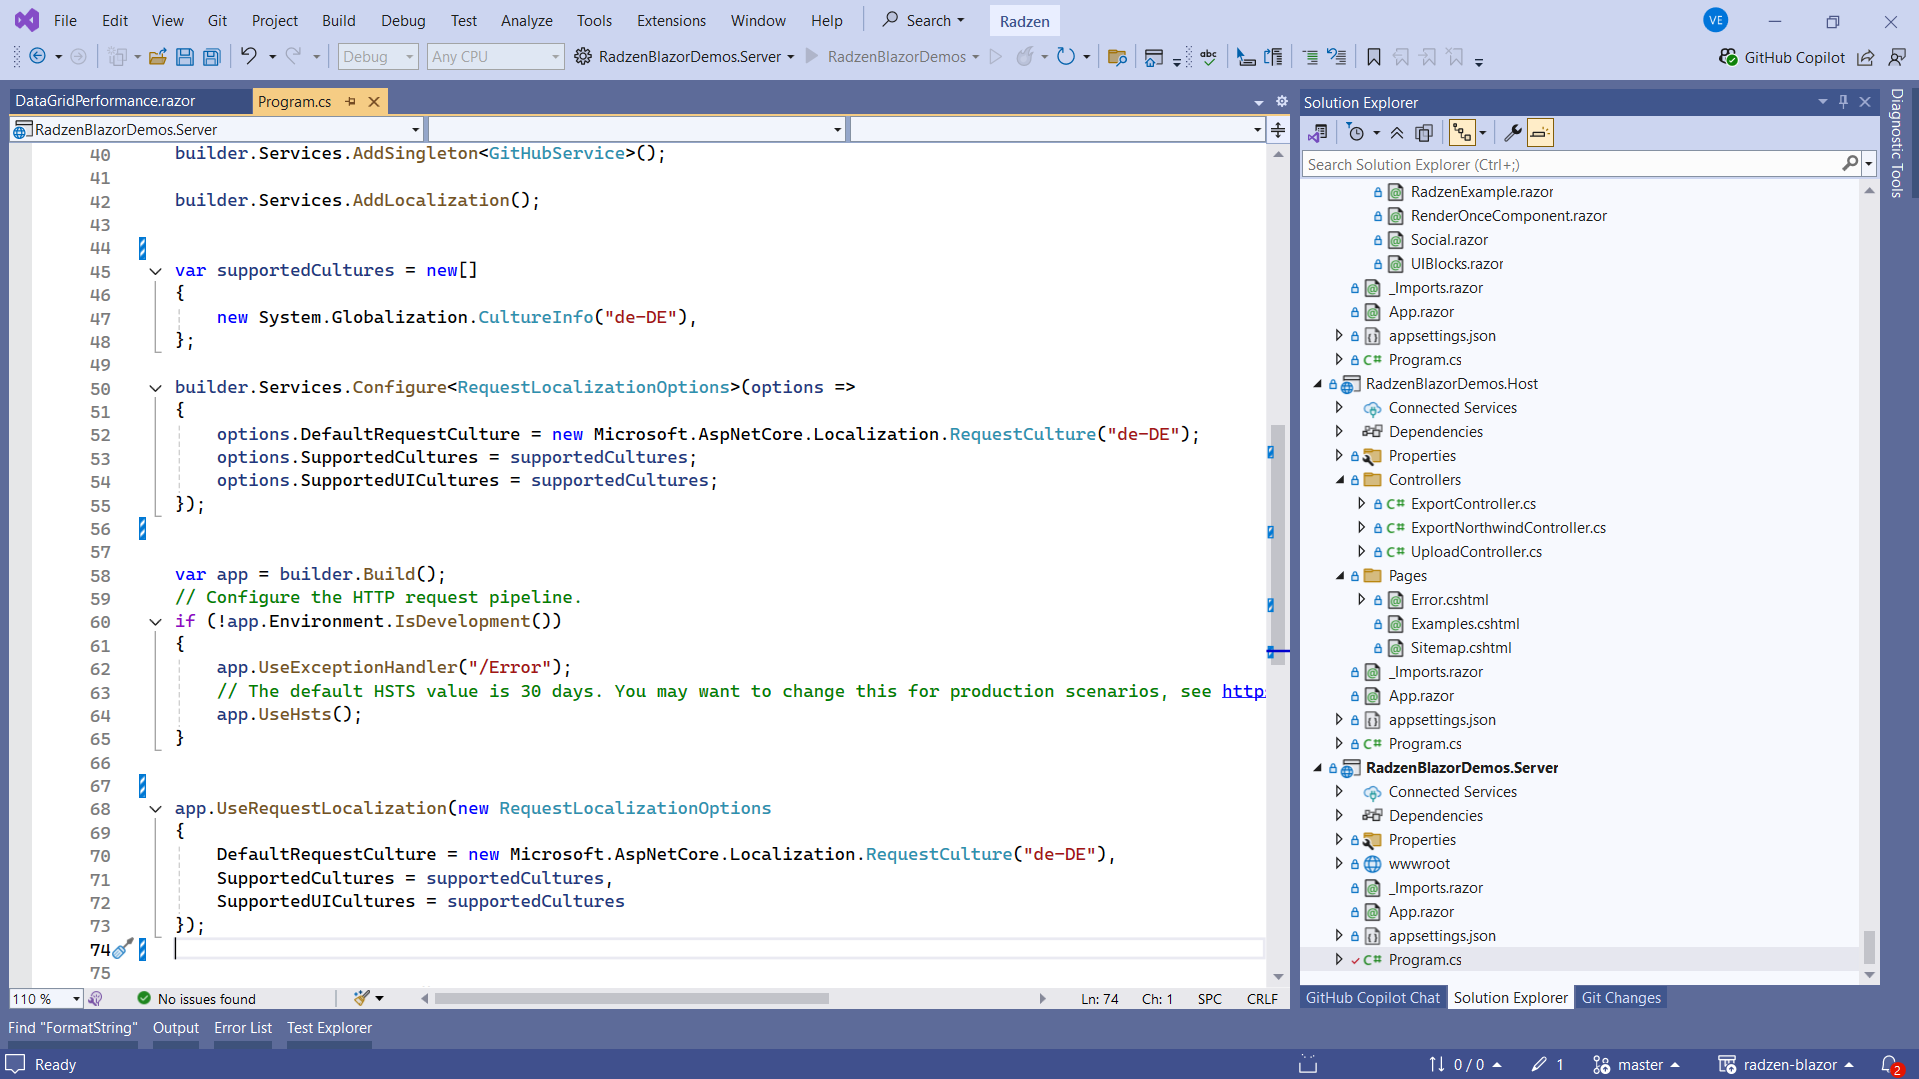The image size is (1919, 1079).
Task: Click the Solution Explorer vertical scrollbar thumb
Action: tap(1869, 947)
